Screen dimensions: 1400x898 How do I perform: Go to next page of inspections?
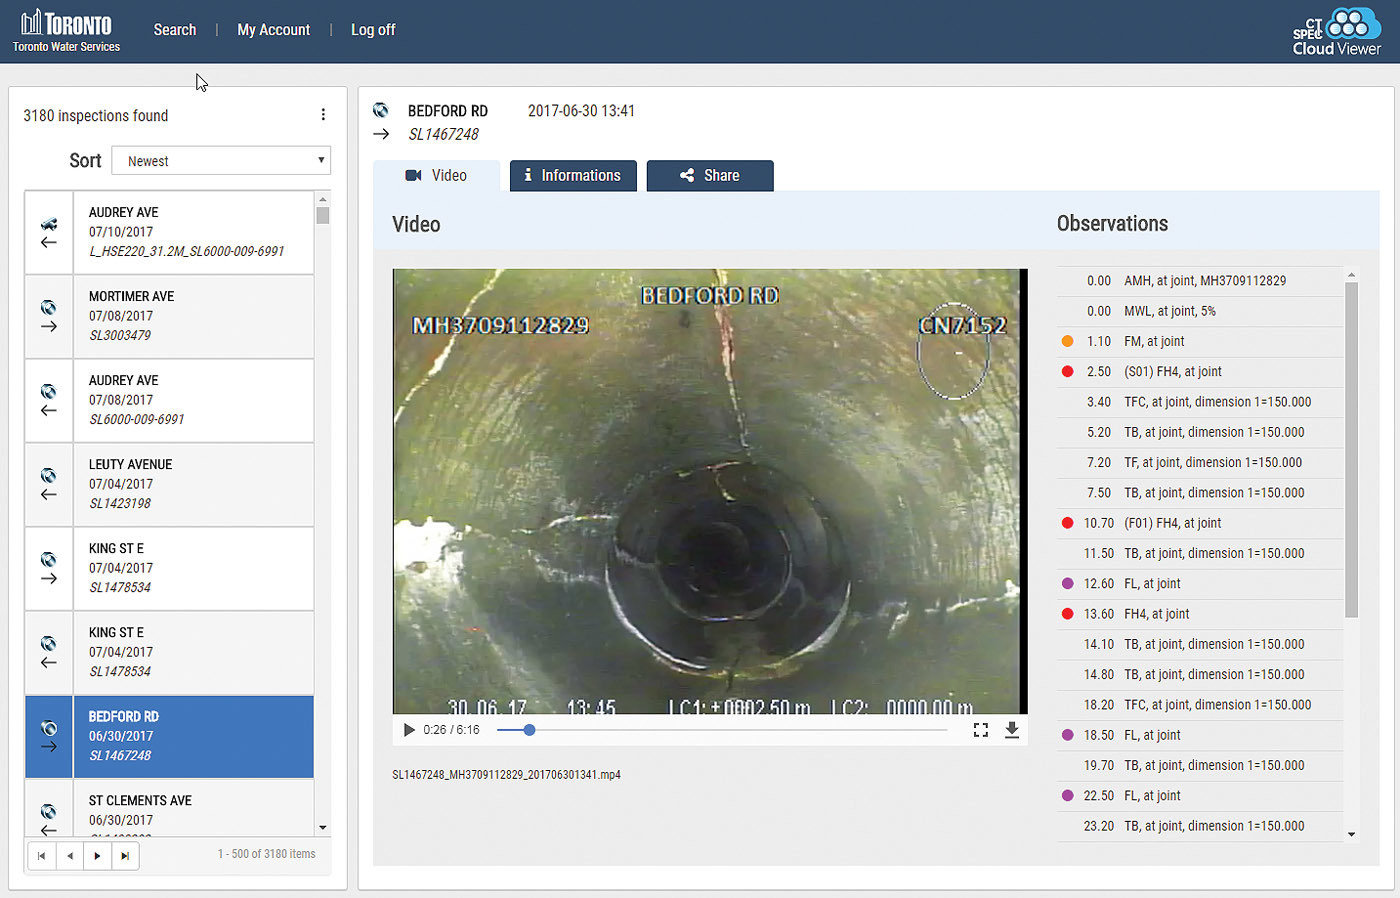coord(97,856)
